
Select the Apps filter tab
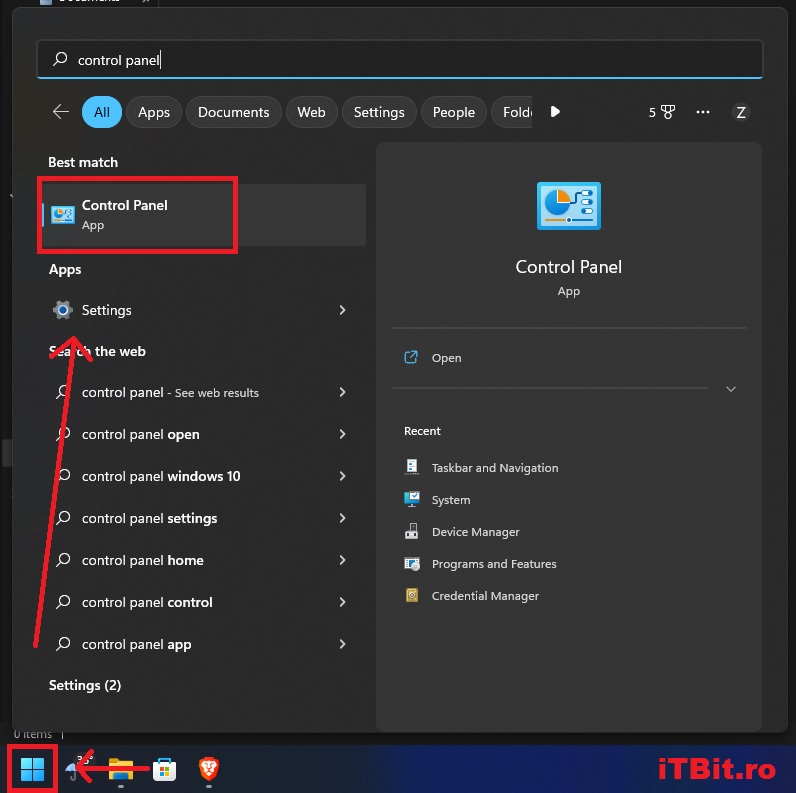click(x=154, y=112)
